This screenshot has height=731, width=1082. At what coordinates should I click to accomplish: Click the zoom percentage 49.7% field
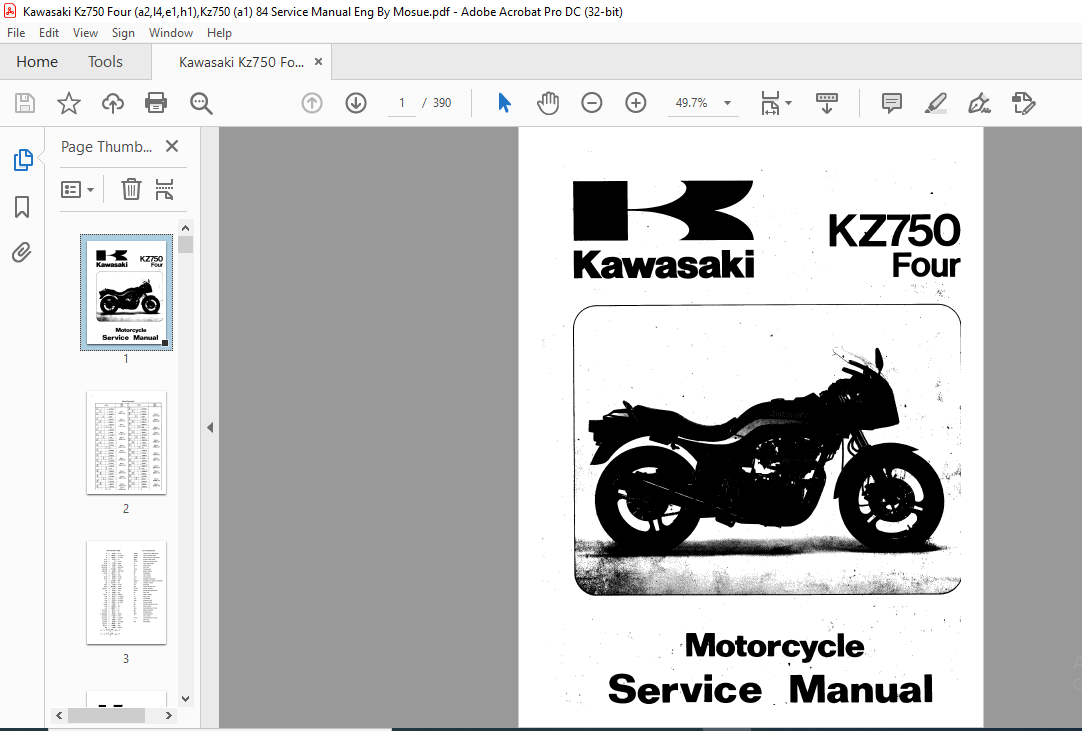691,104
